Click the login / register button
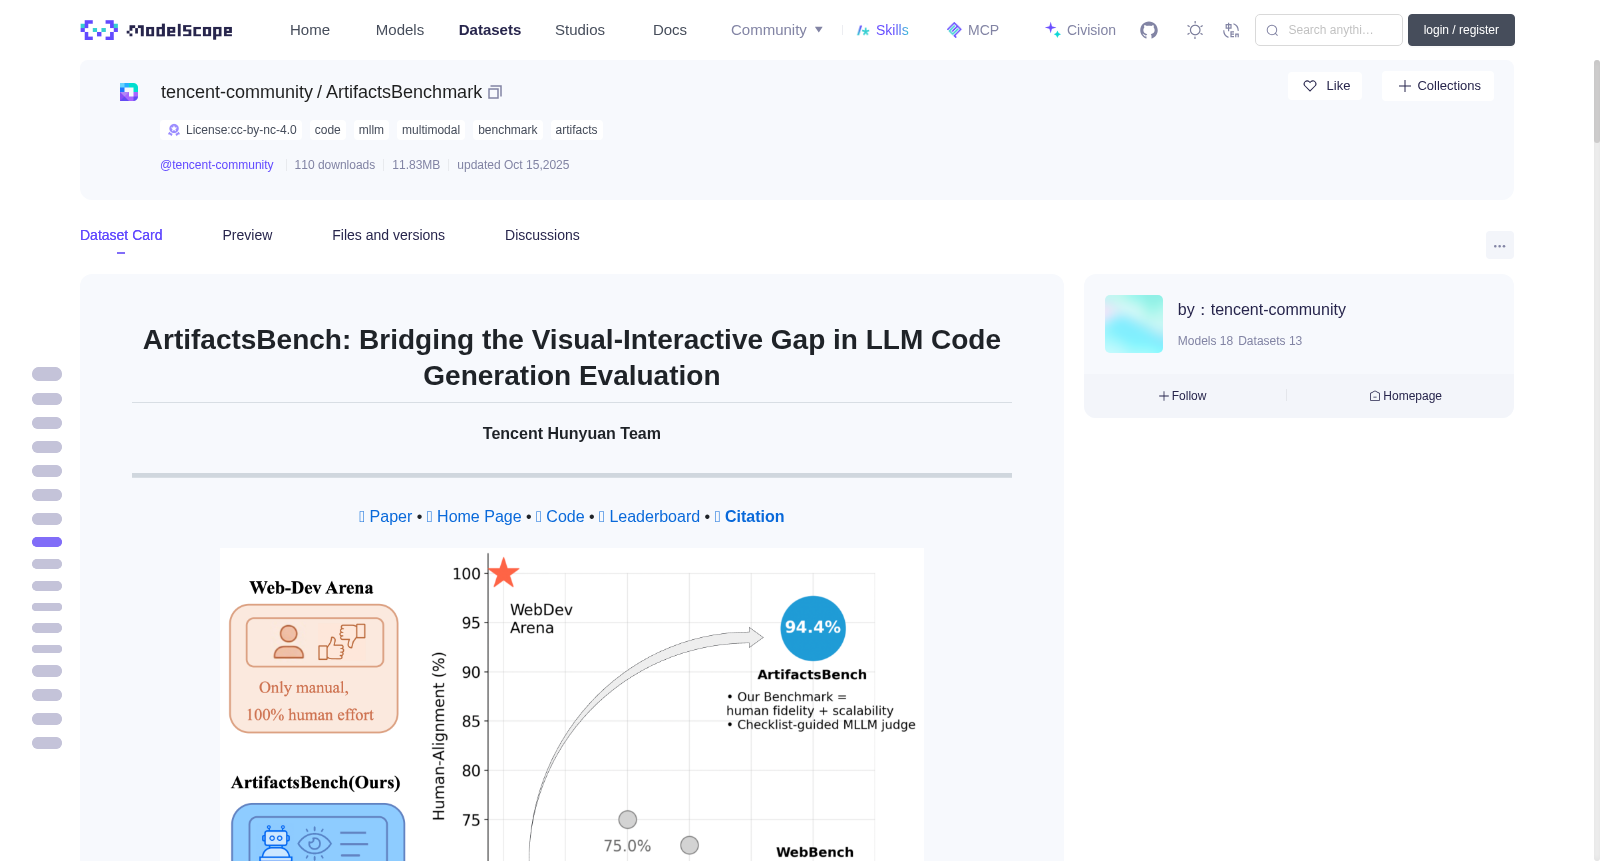Viewport: 1600px width, 861px height. point(1461,30)
